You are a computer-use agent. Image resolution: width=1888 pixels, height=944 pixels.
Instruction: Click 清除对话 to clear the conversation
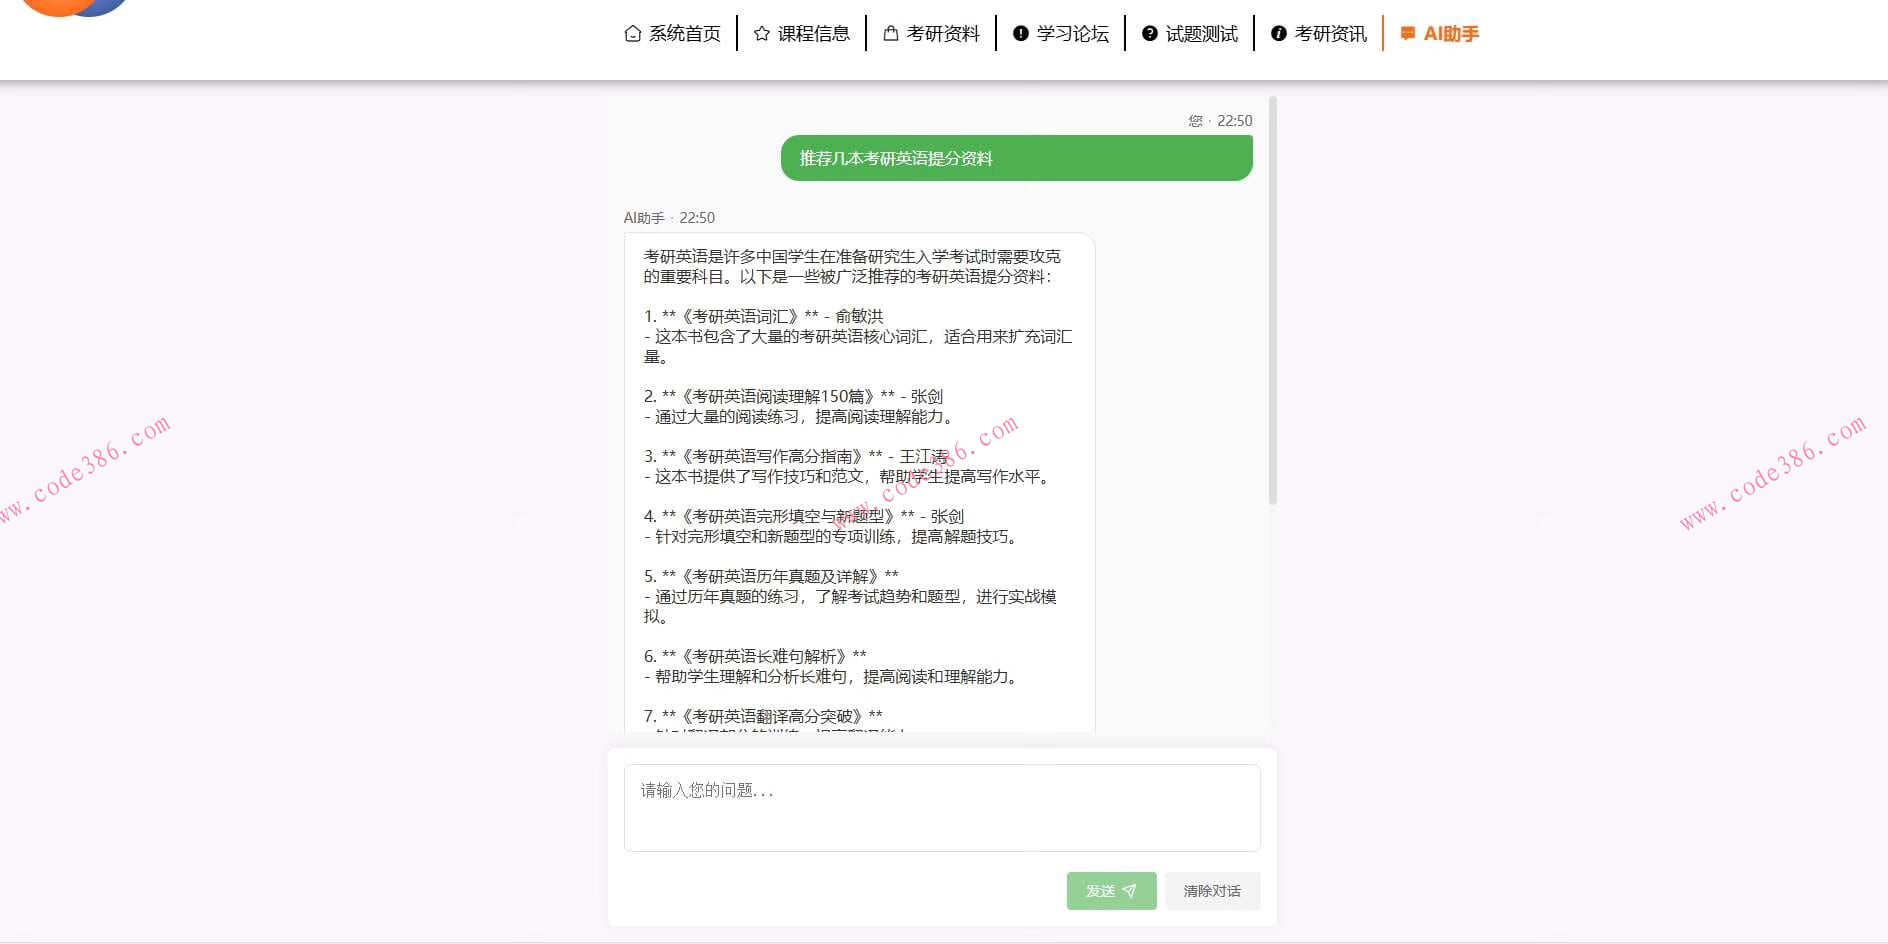click(1212, 890)
